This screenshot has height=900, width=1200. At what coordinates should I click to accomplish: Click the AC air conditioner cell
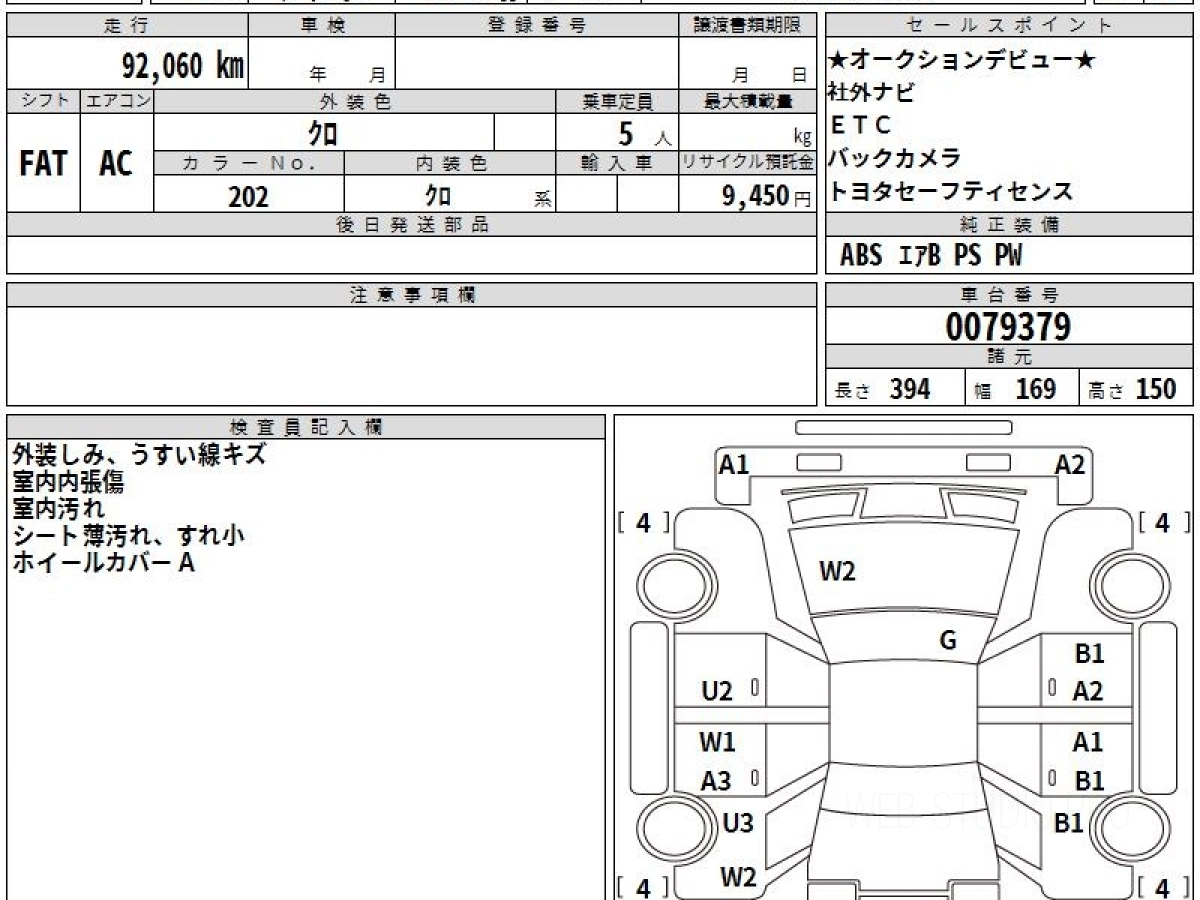coord(116,163)
